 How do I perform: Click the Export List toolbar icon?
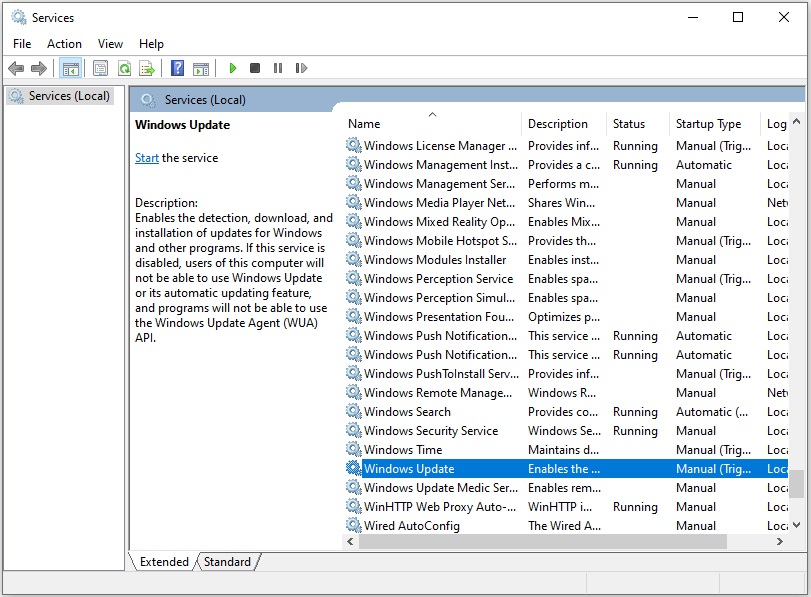147,68
